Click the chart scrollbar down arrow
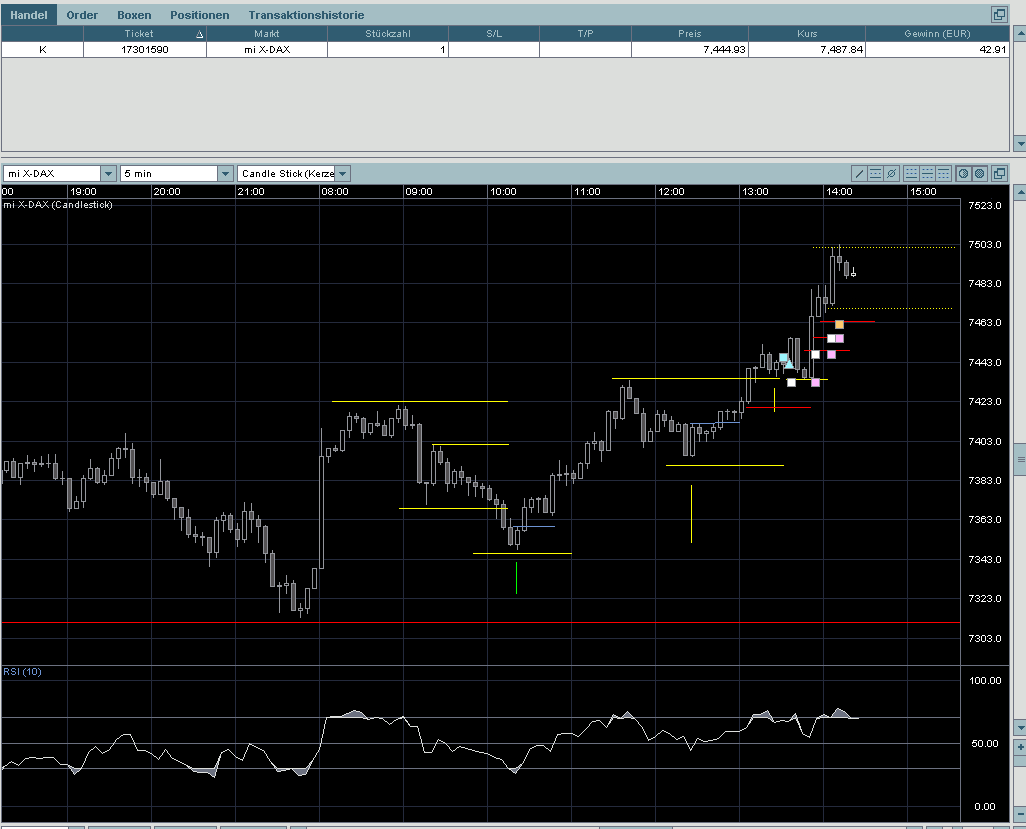Screen dimensions: 1026x829 pos(1019,728)
